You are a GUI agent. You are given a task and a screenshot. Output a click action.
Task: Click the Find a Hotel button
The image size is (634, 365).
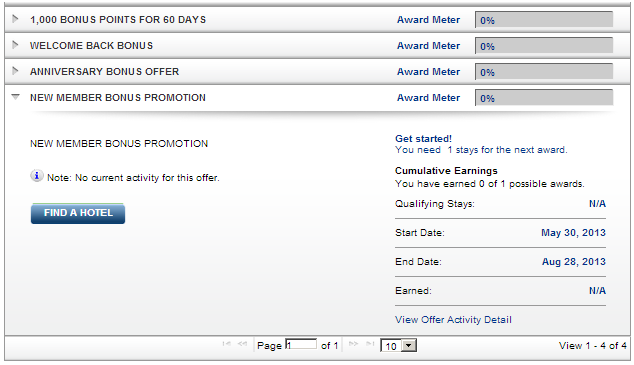coord(78,213)
